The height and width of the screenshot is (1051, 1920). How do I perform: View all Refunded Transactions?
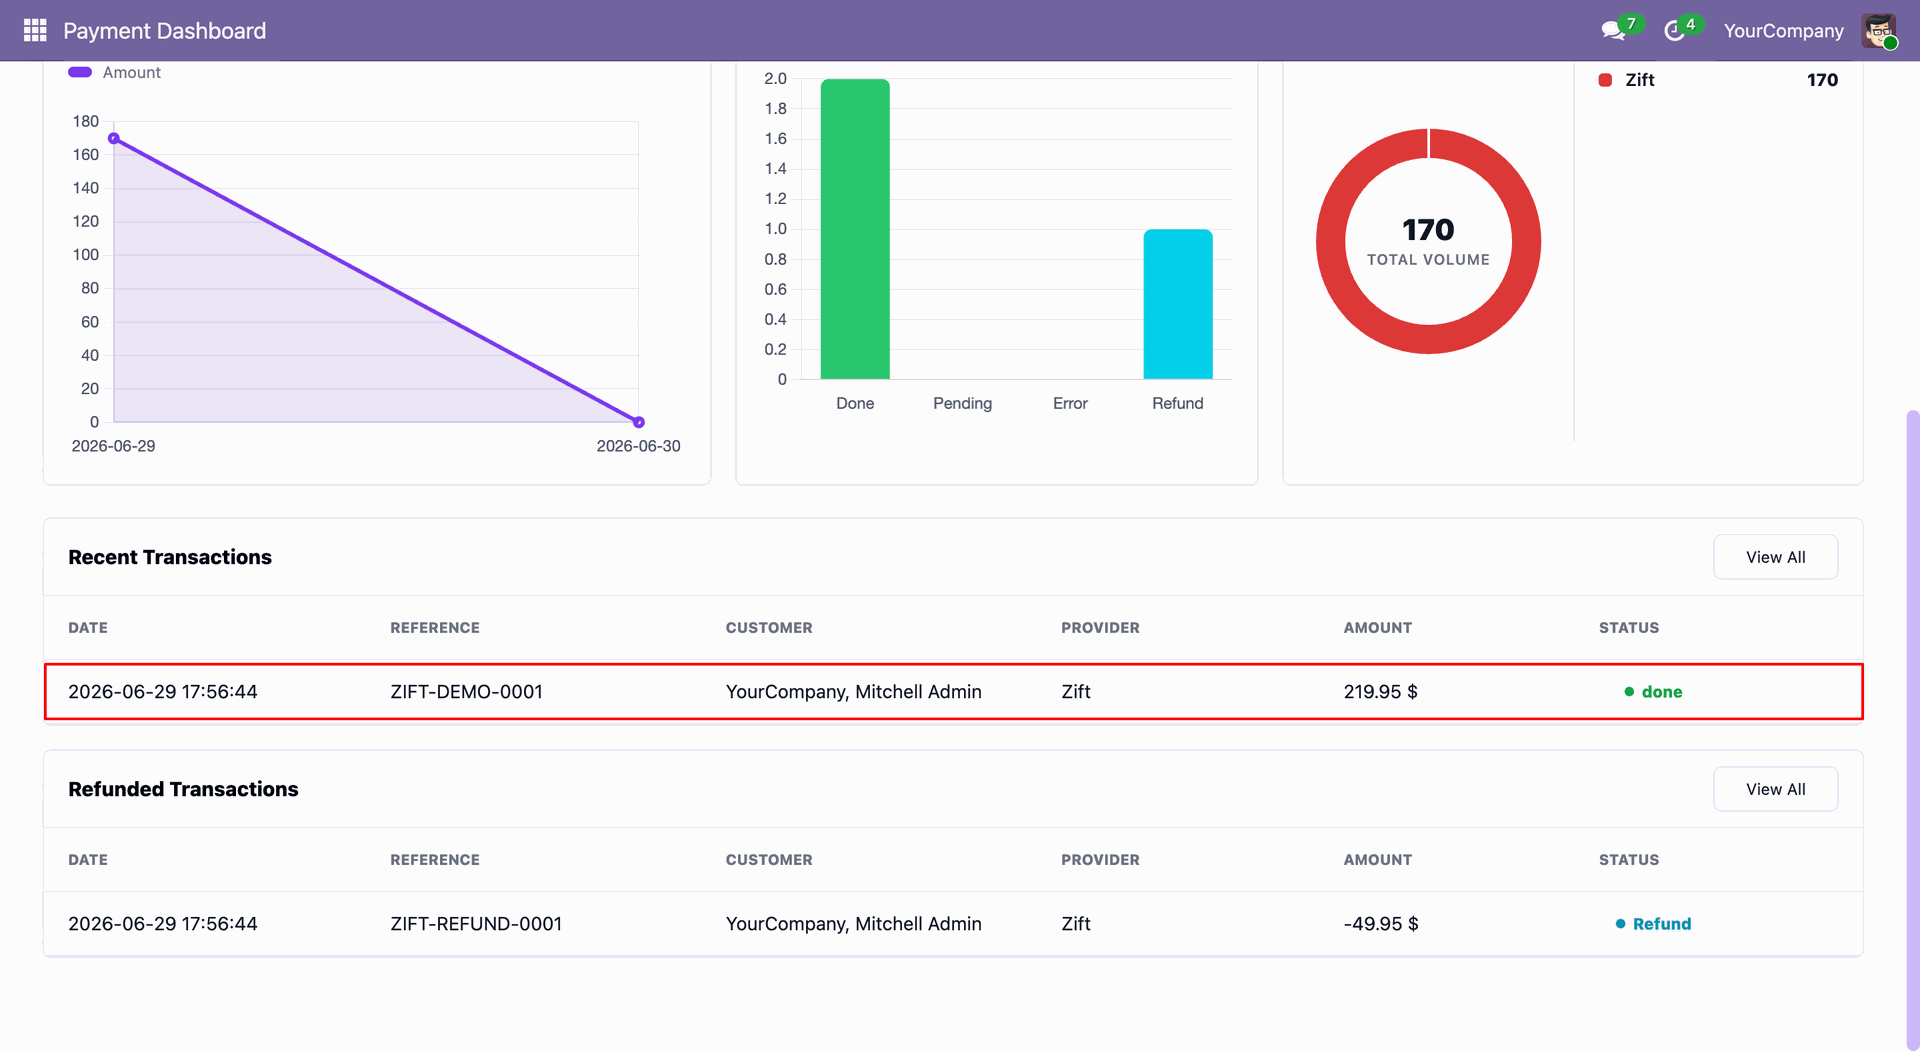1775,789
